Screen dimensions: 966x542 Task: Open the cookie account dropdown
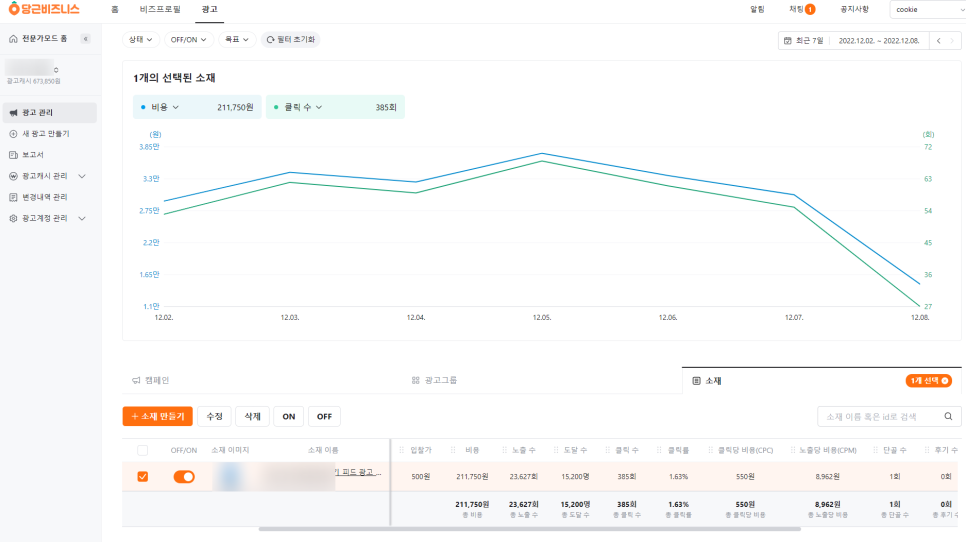[x=928, y=9]
